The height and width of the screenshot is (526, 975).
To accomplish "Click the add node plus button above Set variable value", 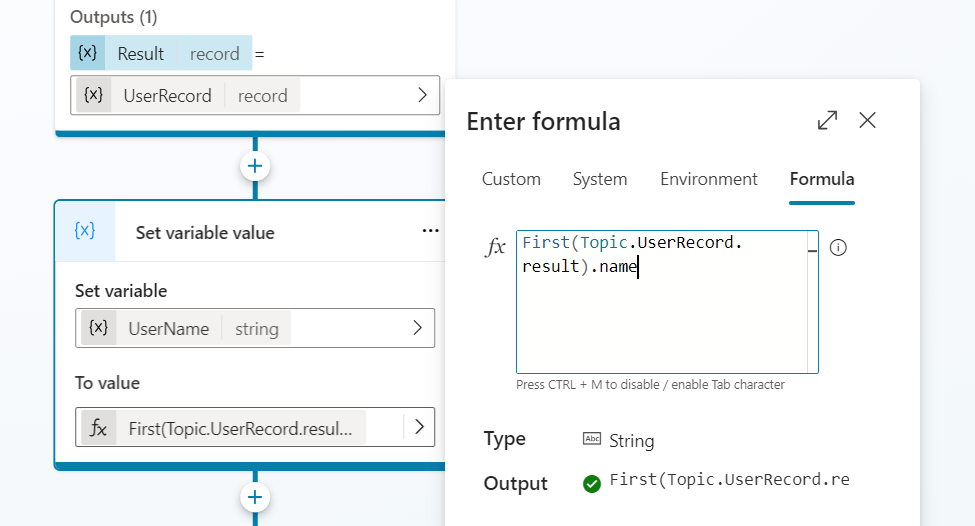I will pyautogui.click(x=255, y=166).
